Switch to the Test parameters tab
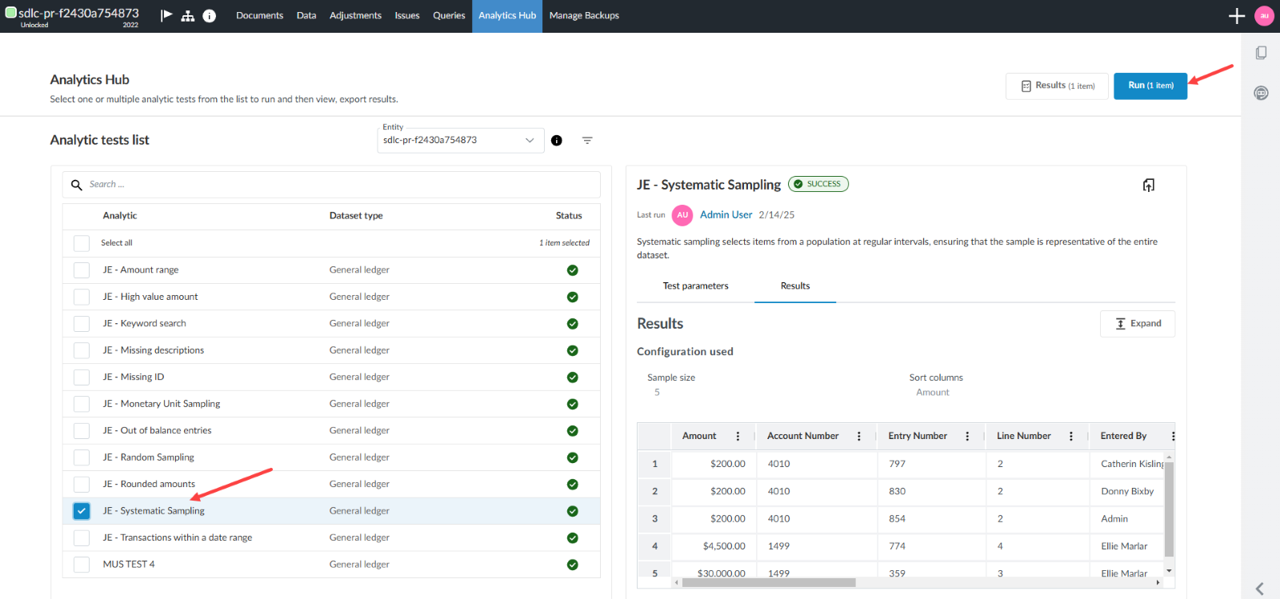The height and width of the screenshot is (599, 1280). 695,285
